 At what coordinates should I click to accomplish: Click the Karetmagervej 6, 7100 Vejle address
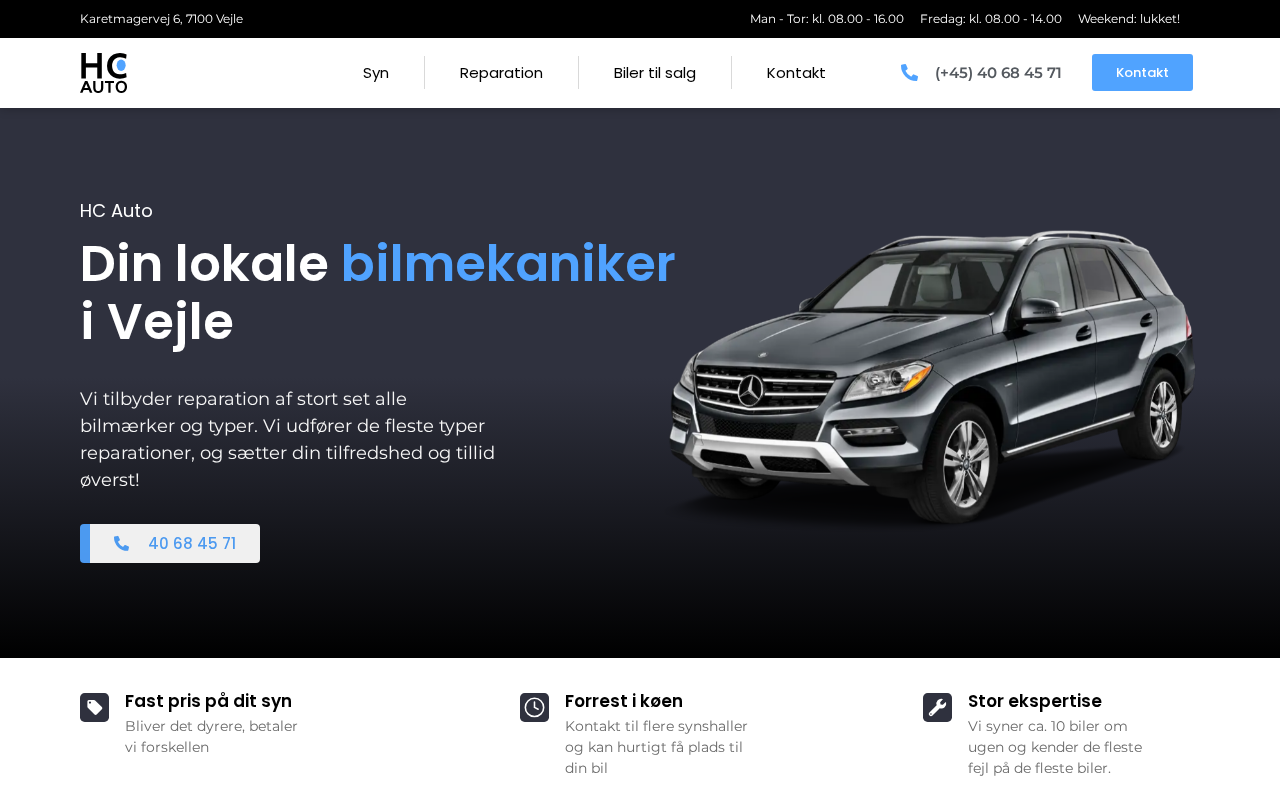(x=161, y=19)
